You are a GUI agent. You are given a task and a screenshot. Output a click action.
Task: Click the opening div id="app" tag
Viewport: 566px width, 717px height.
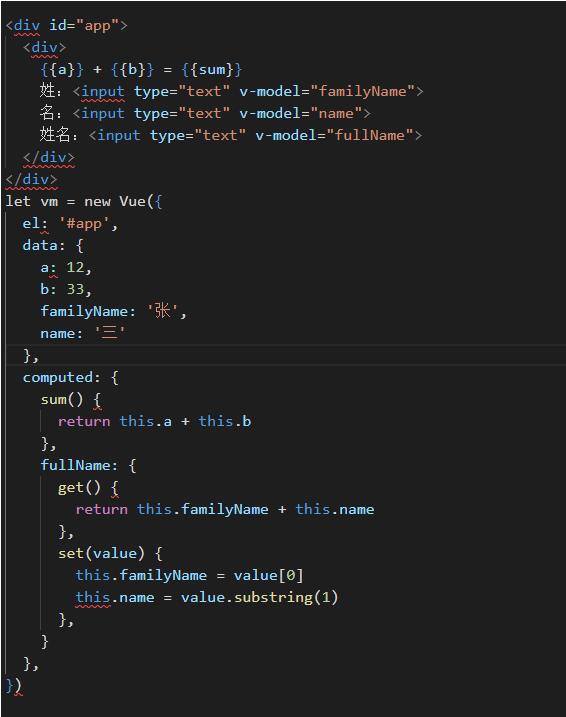click(66, 26)
